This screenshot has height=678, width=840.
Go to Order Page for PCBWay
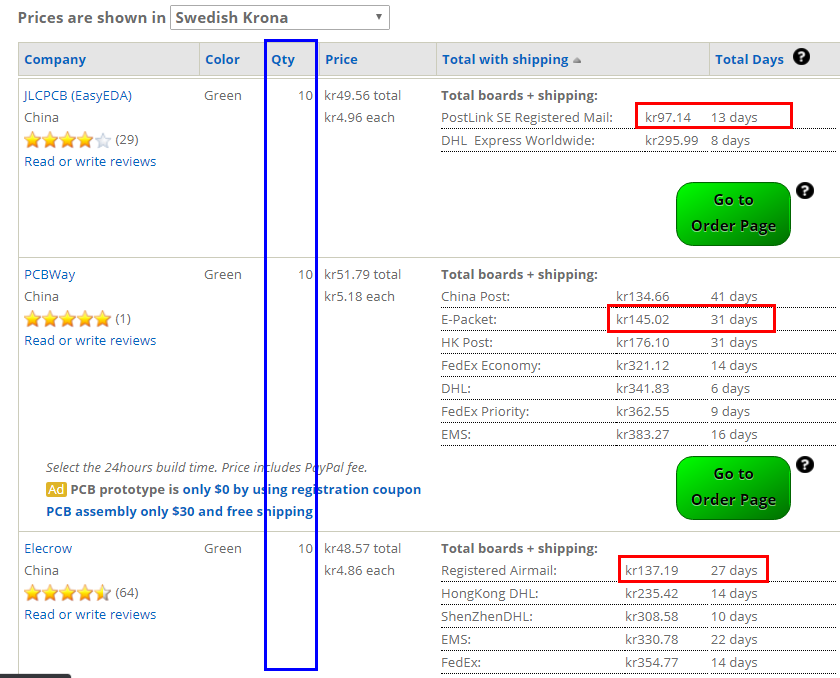pos(733,488)
